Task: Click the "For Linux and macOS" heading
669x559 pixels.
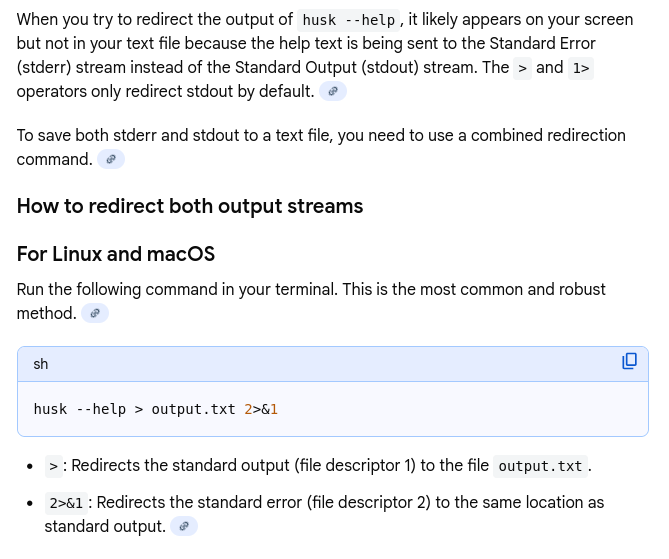Action: 116,254
